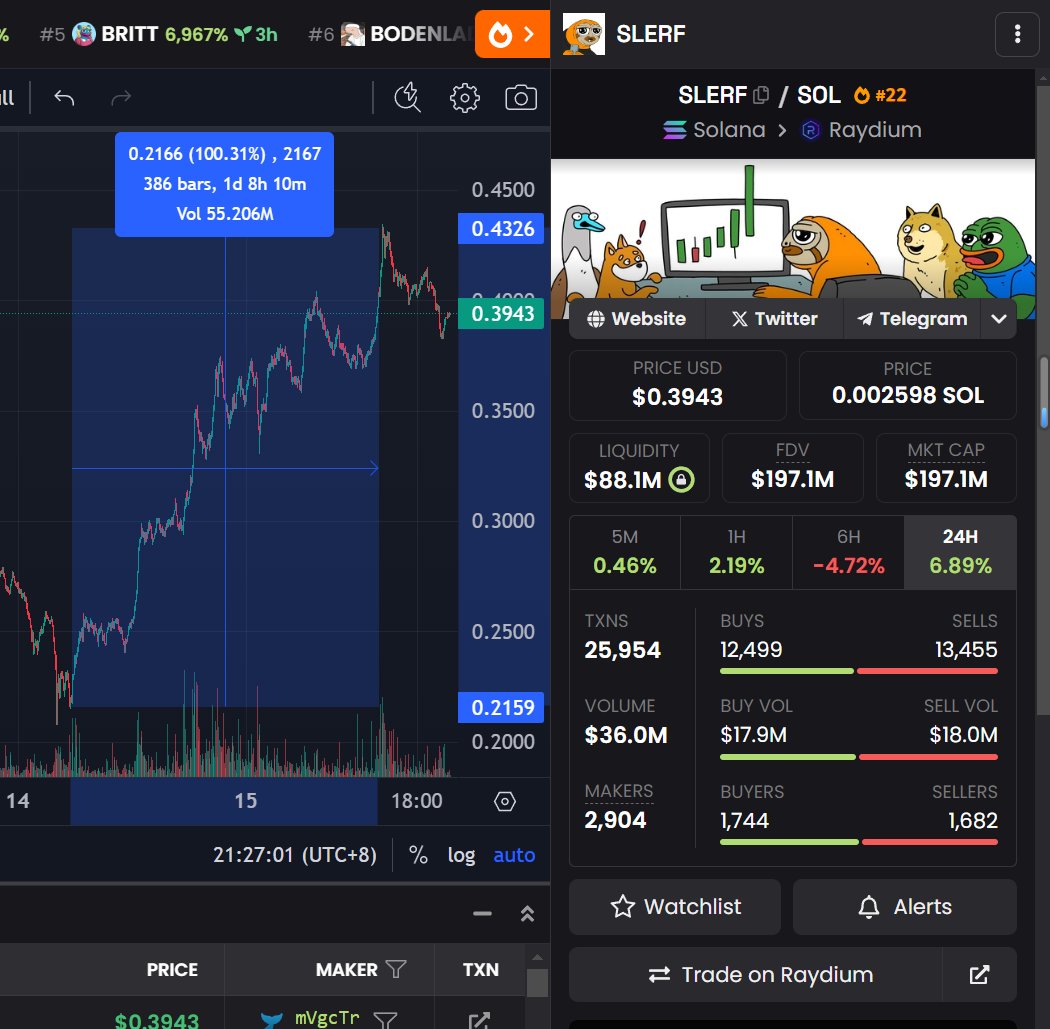Filter transactions by MAKER column funnel

pyautogui.click(x=396, y=969)
